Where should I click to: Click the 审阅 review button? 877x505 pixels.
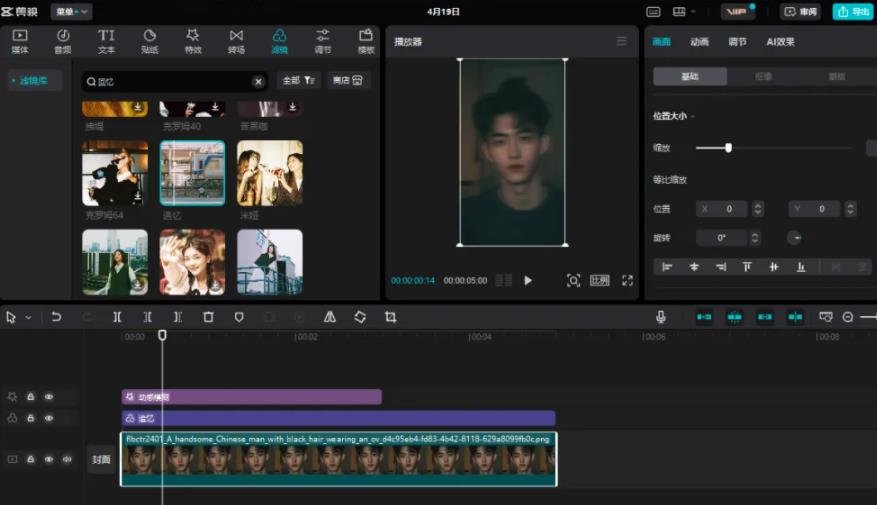tap(800, 12)
